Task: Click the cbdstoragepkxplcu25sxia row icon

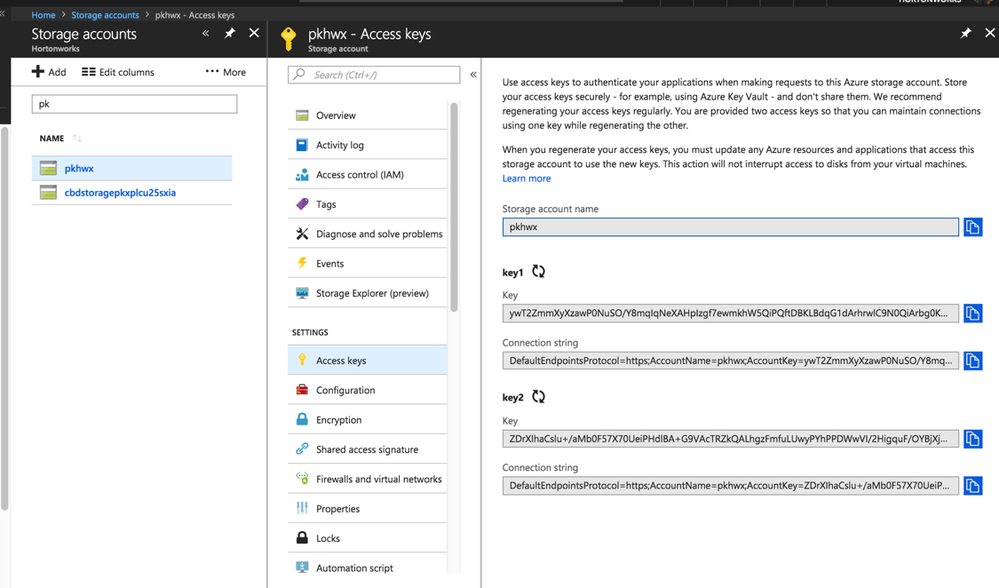Action: (x=48, y=192)
